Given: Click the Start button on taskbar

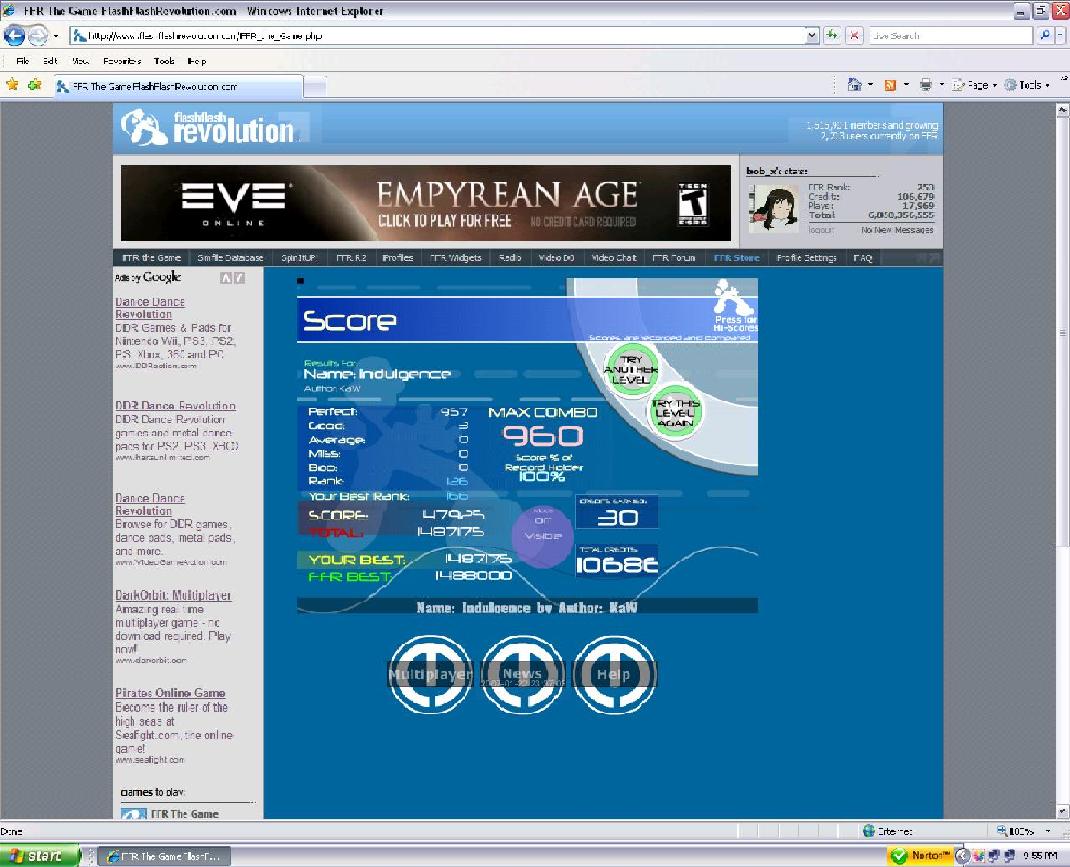Looking at the screenshot, I should click(x=40, y=855).
